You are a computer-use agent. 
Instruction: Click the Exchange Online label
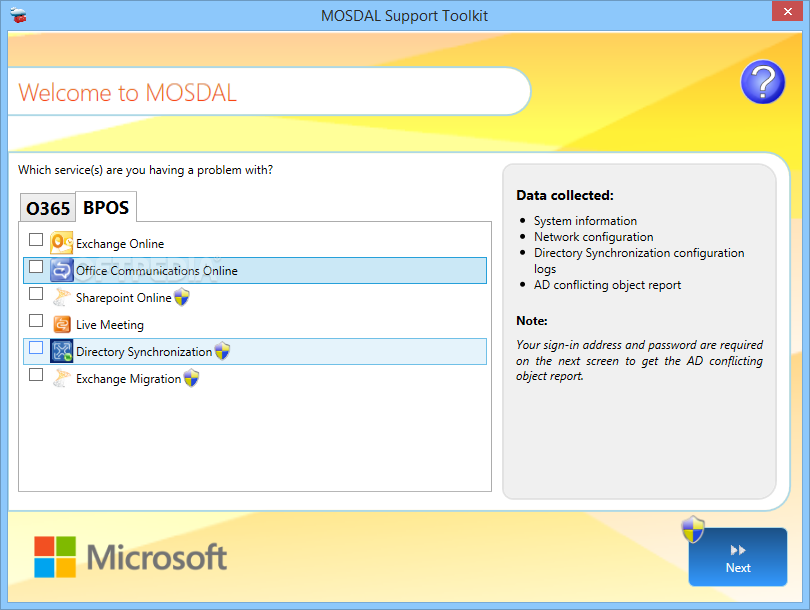(120, 244)
